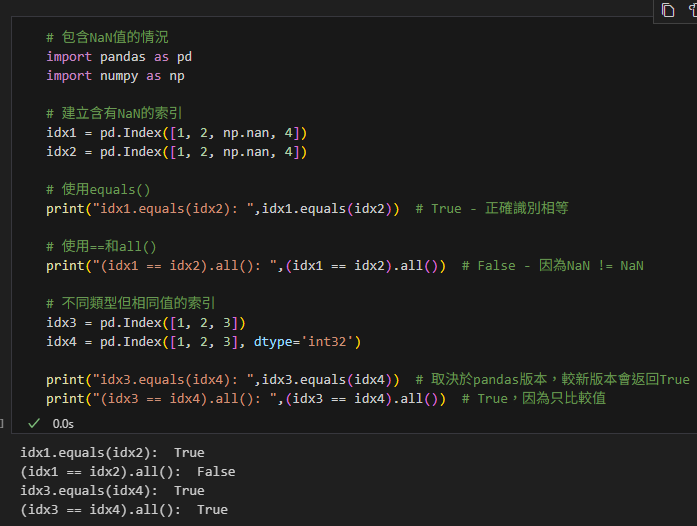The height and width of the screenshot is (526, 697).
Task: Click the comment '# 使用equals()'
Action: click(x=98, y=189)
